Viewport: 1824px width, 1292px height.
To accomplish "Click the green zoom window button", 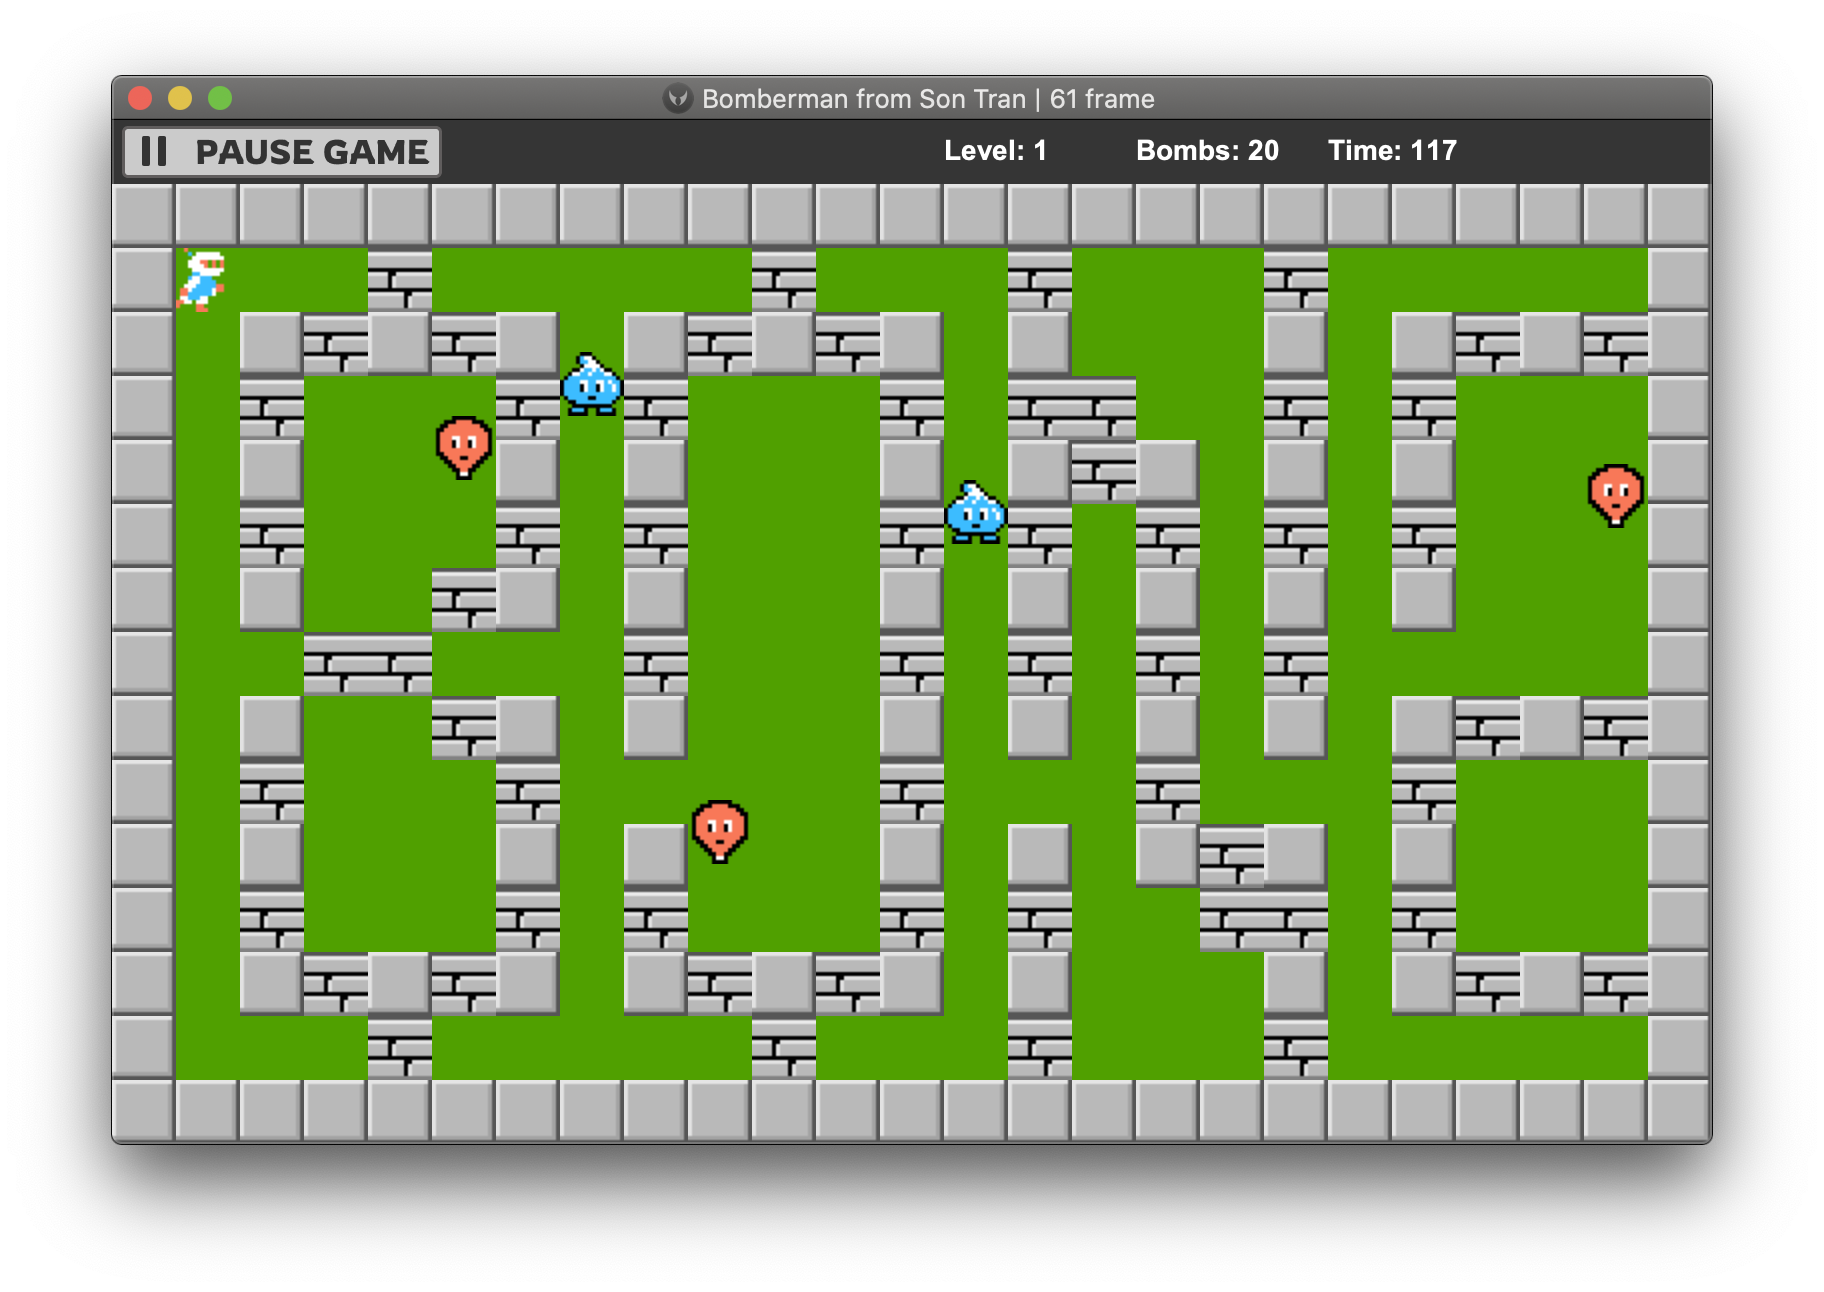I will (x=220, y=98).
